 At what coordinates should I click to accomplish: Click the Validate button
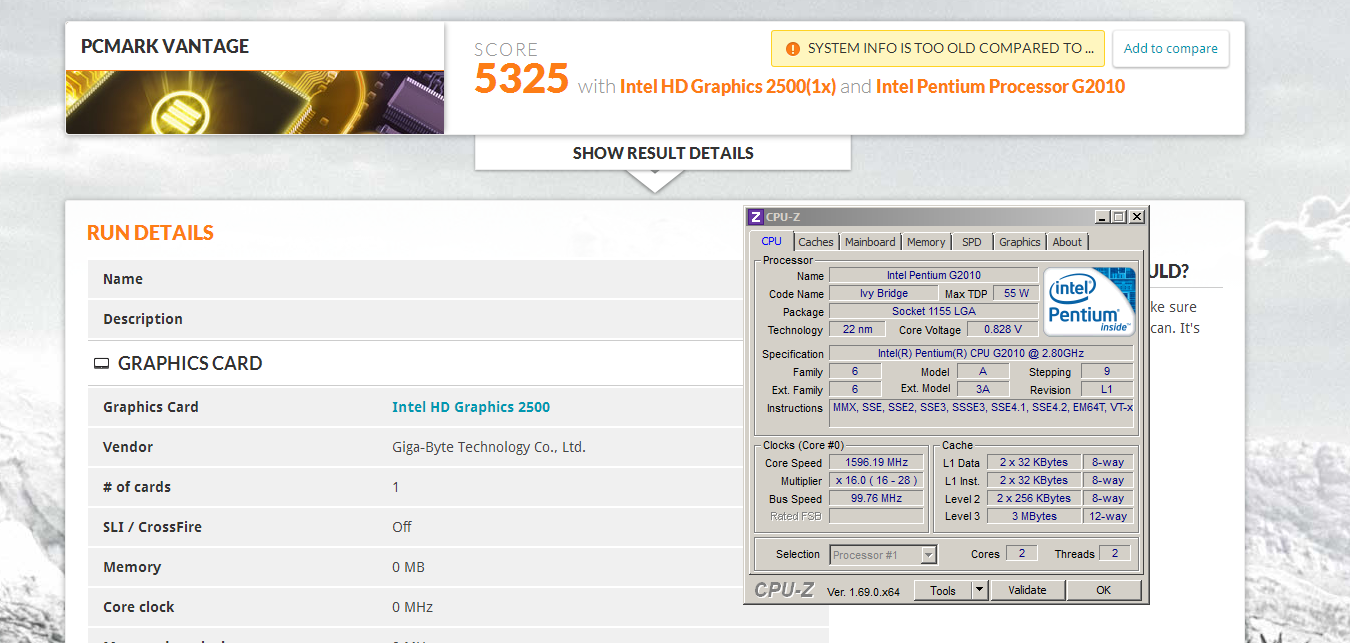coord(1027,590)
